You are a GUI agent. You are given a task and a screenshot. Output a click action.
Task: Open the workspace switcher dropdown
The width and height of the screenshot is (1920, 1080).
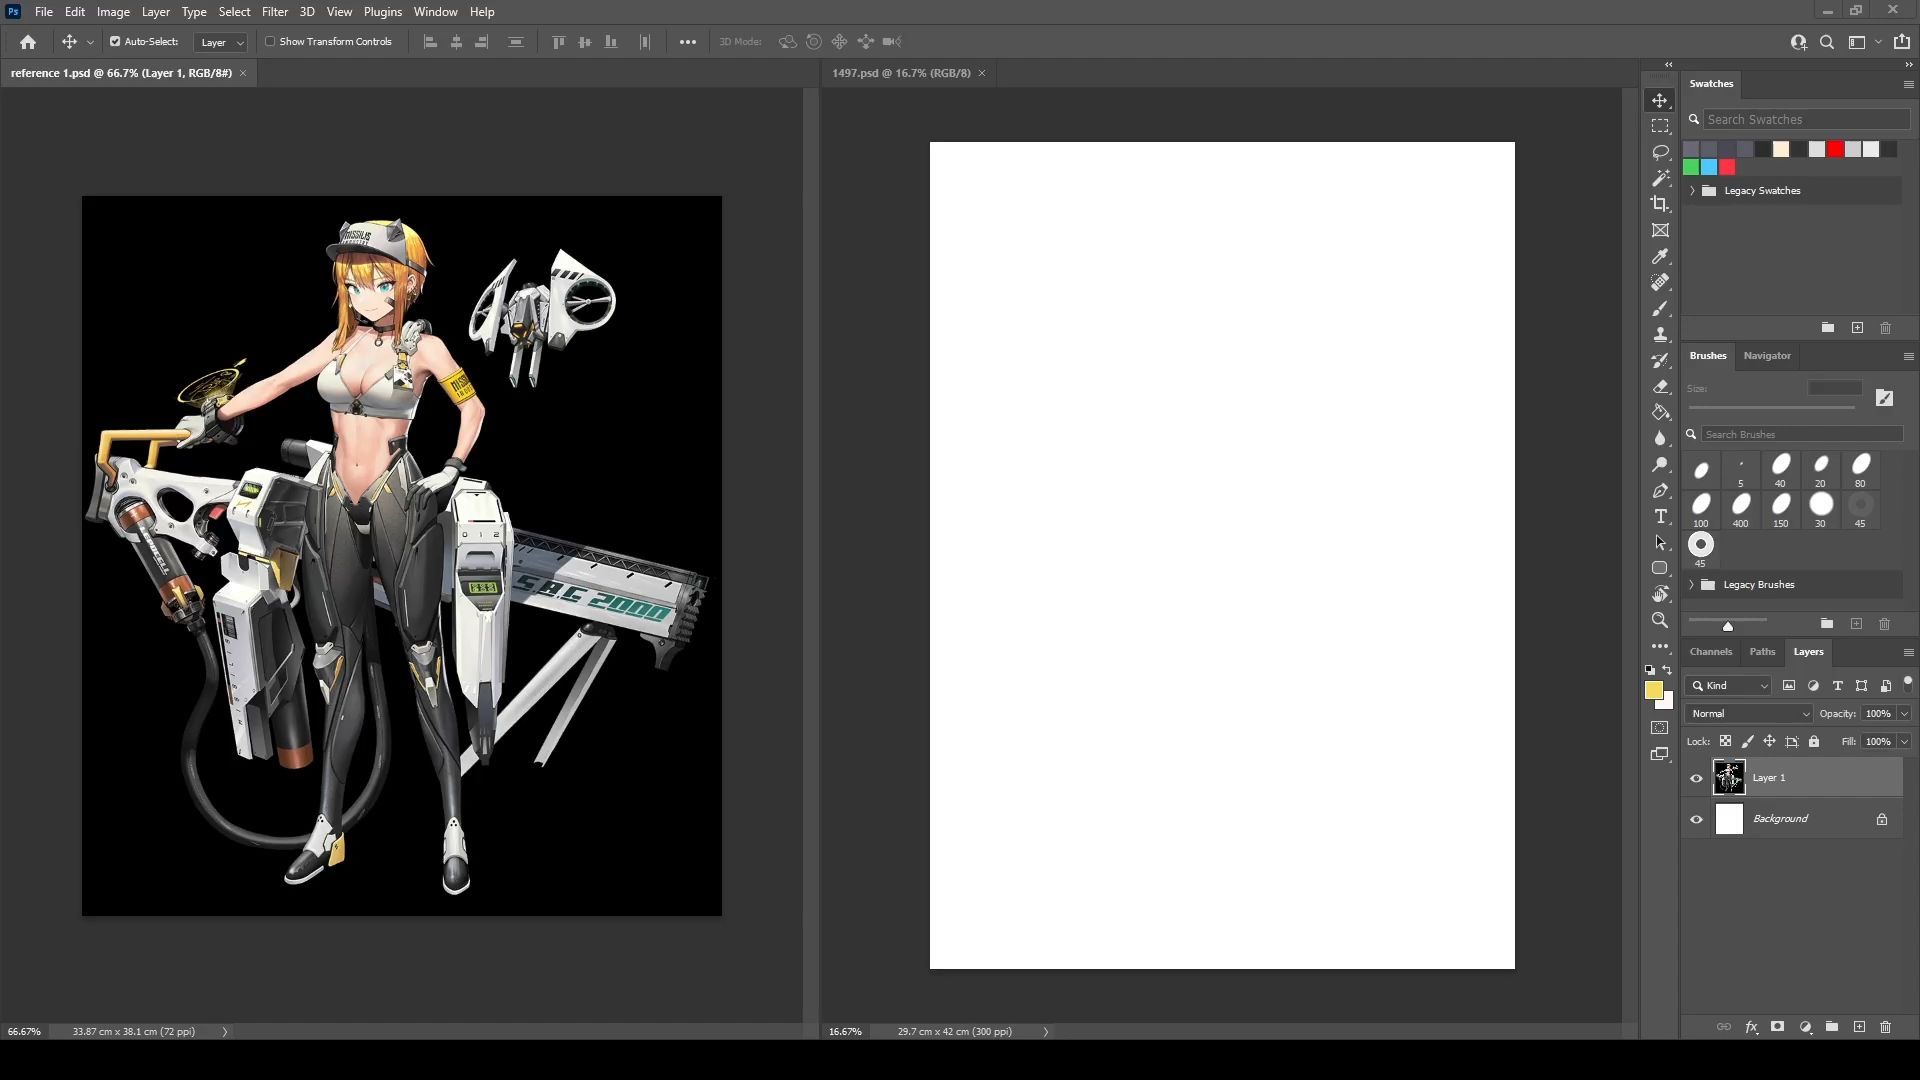pyautogui.click(x=1864, y=42)
